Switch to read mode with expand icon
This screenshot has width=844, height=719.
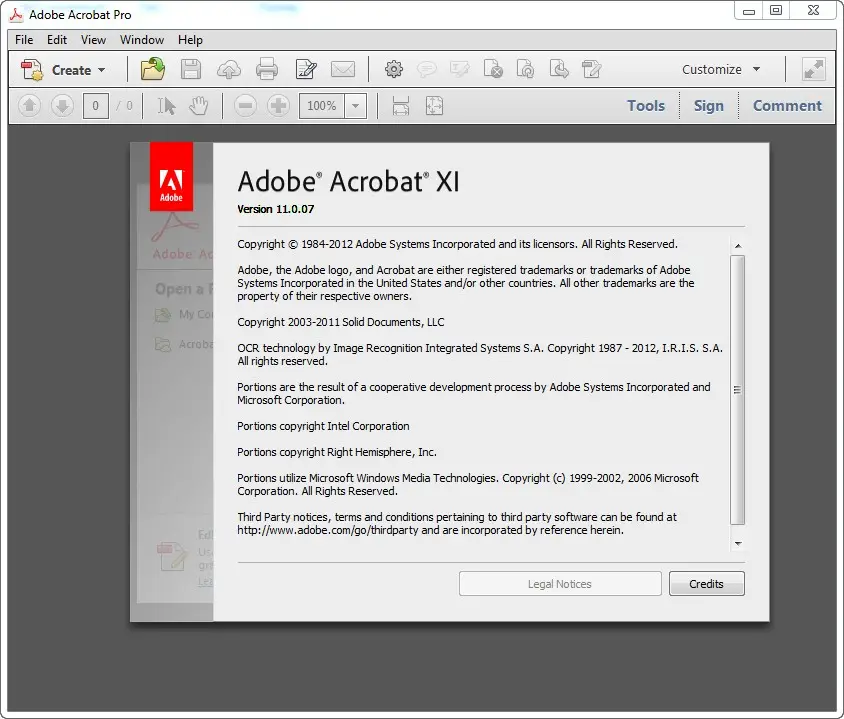coord(813,69)
